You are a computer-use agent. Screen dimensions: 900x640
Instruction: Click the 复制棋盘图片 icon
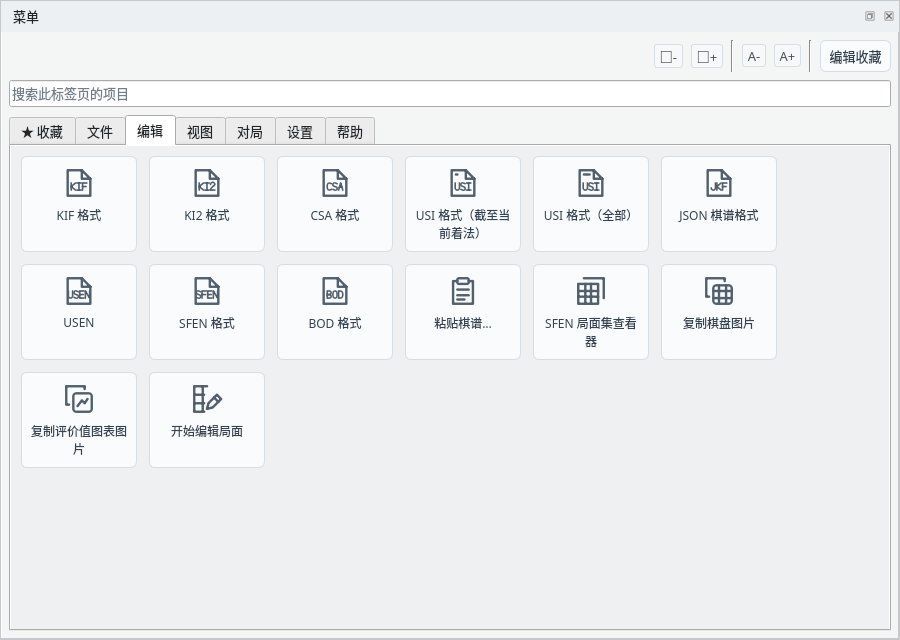[719, 291]
